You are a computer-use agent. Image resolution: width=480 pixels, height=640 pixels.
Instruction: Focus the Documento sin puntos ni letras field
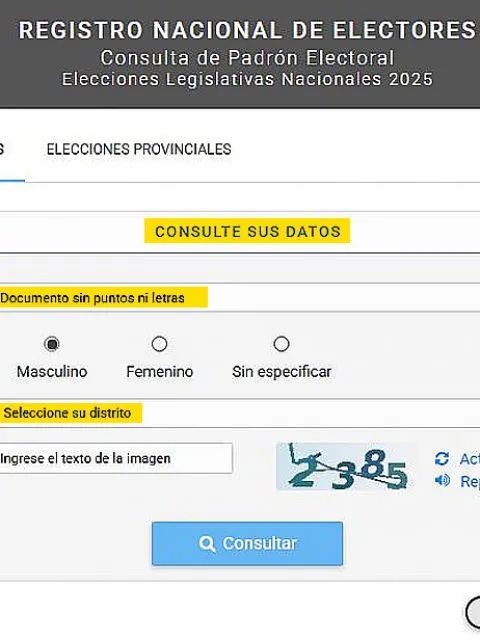[x=240, y=298]
